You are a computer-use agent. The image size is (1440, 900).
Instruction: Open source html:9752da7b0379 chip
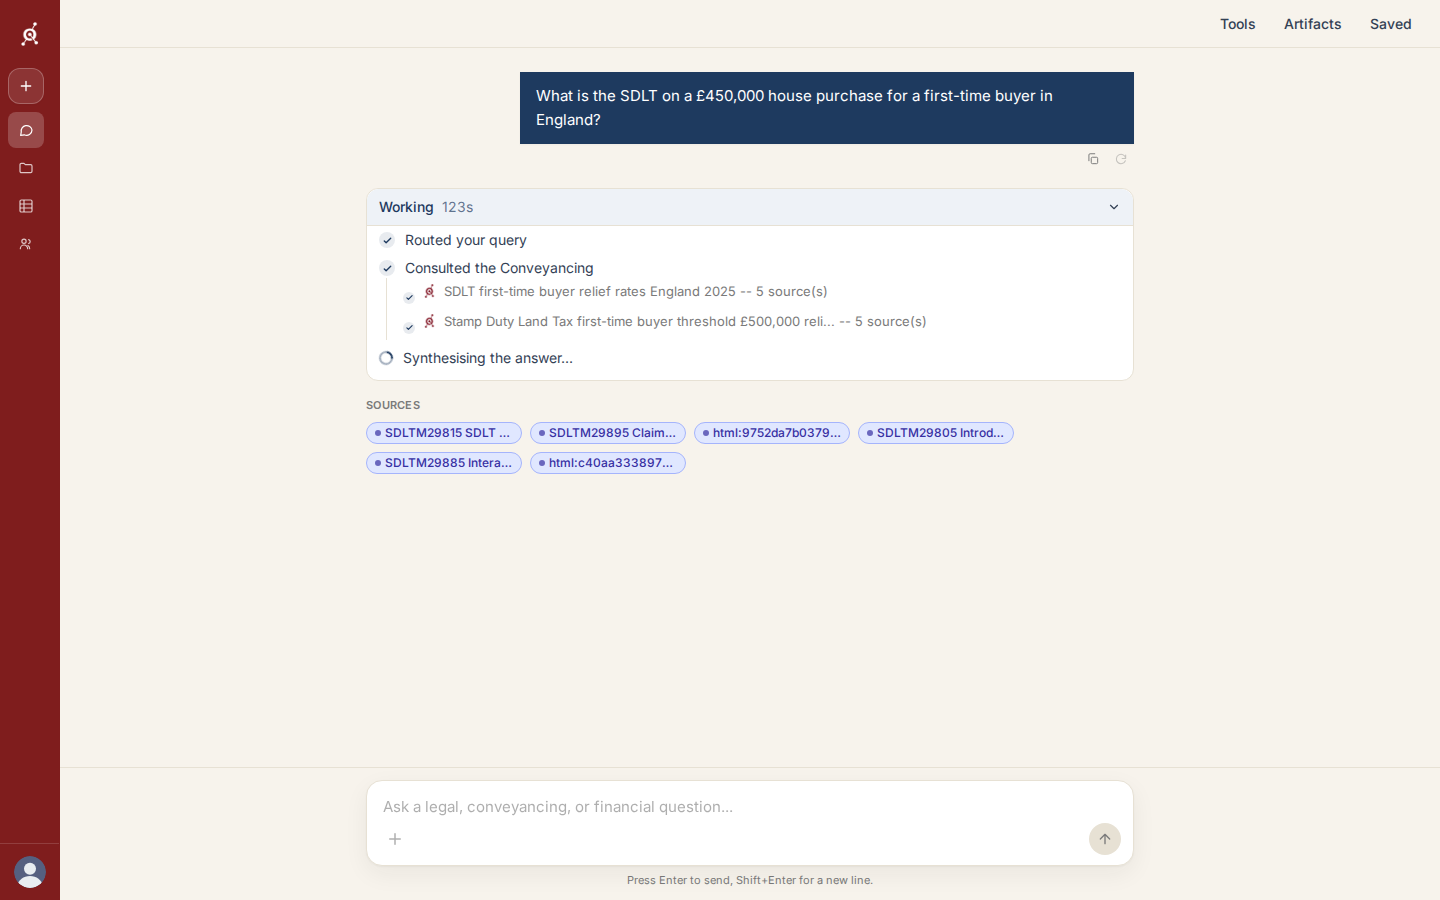[772, 433]
